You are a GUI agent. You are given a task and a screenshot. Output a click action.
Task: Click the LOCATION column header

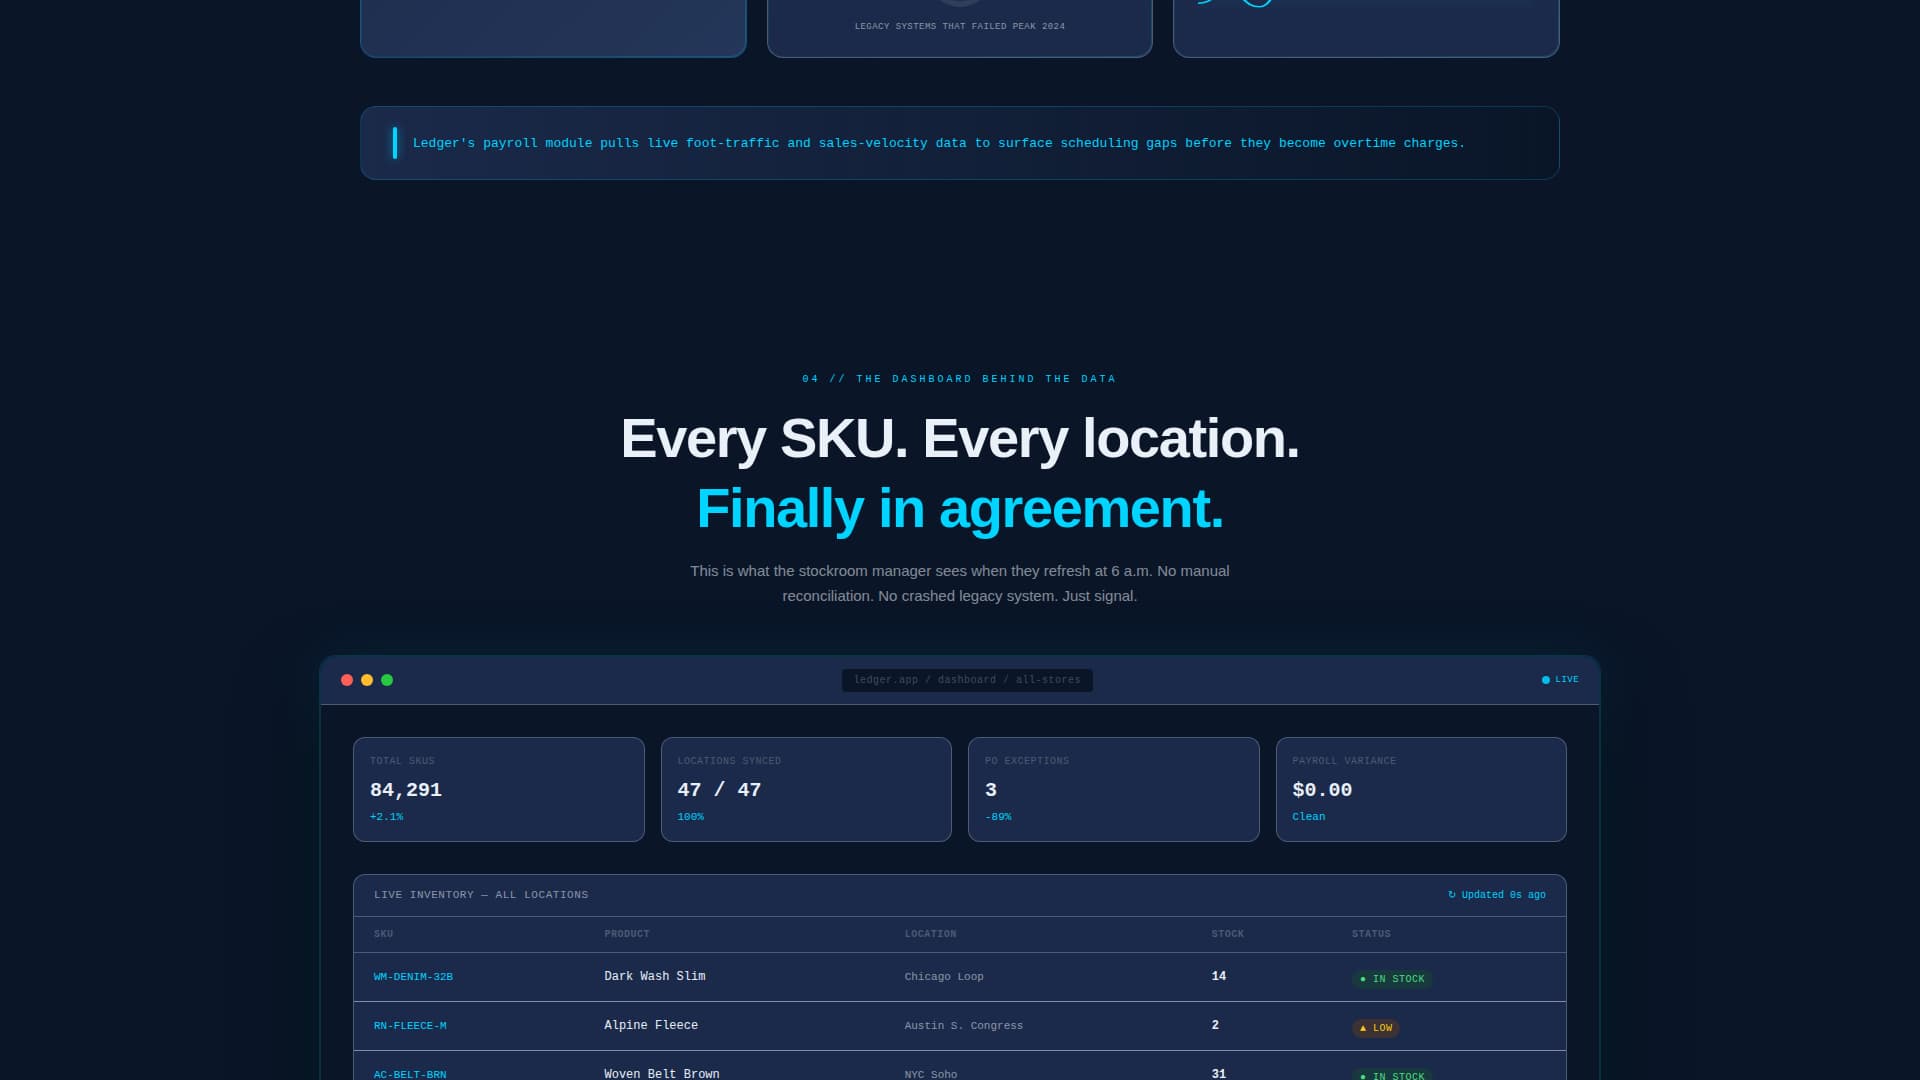930,934
